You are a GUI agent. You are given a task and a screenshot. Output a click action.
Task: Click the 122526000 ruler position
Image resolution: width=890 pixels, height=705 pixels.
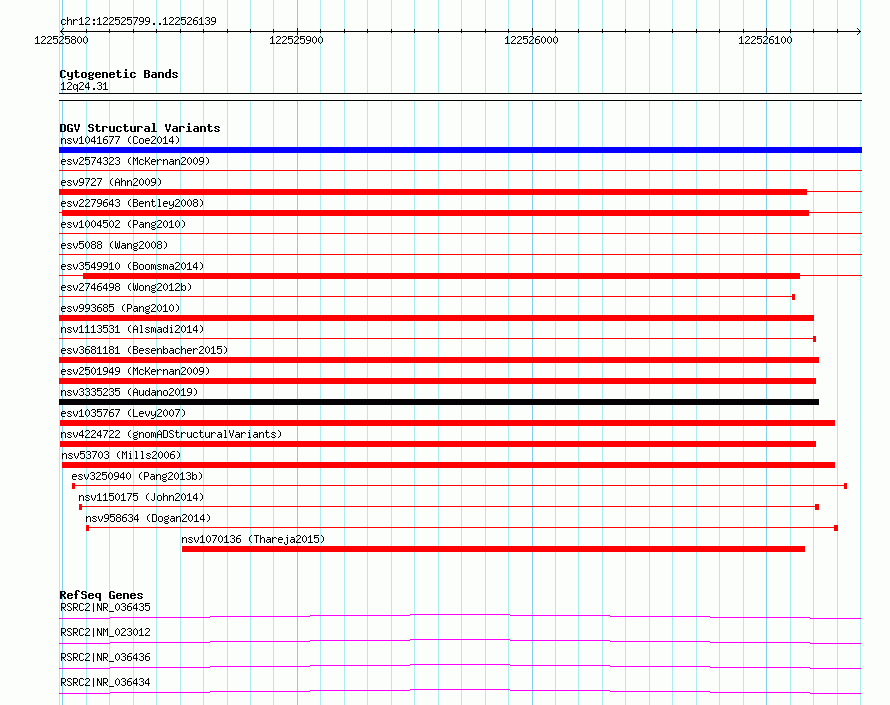(531, 40)
